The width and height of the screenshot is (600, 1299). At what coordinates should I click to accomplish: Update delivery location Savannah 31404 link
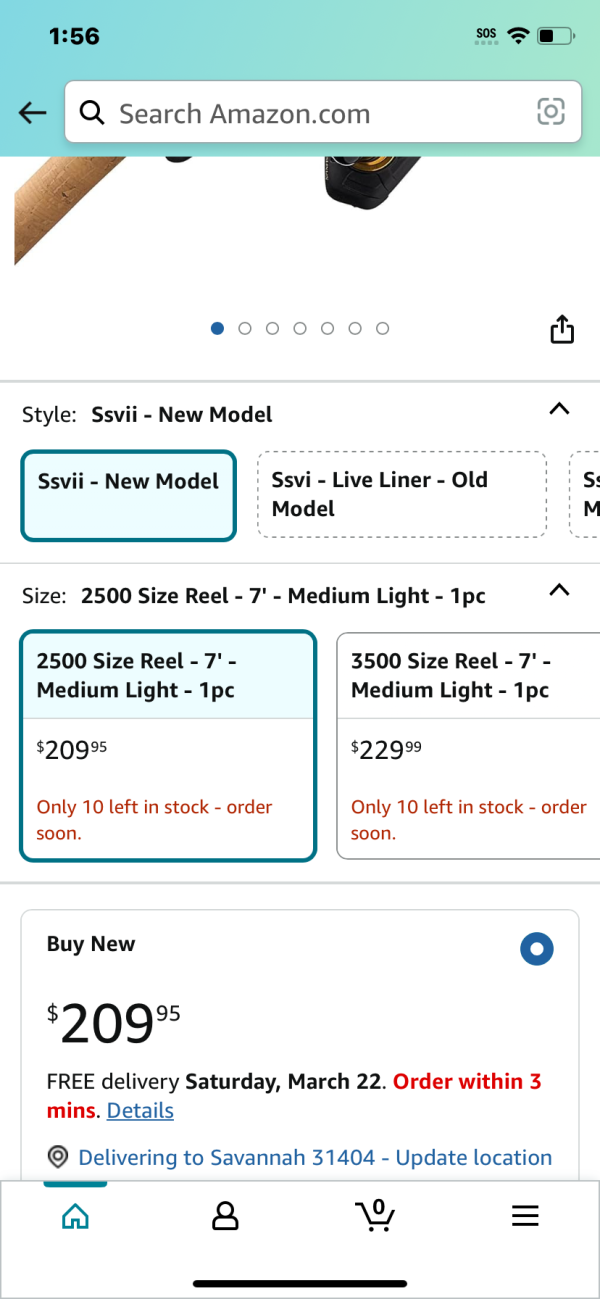click(x=315, y=1157)
